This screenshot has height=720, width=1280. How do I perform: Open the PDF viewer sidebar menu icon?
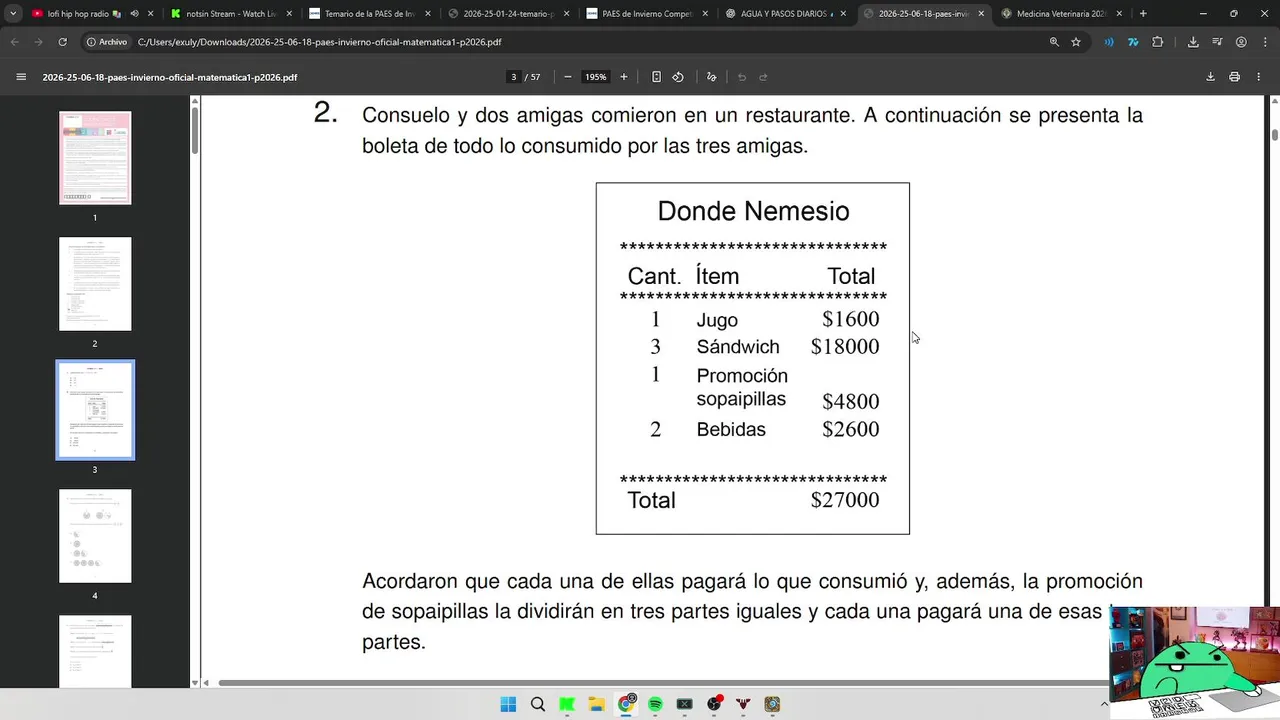[x=21, y=77]
